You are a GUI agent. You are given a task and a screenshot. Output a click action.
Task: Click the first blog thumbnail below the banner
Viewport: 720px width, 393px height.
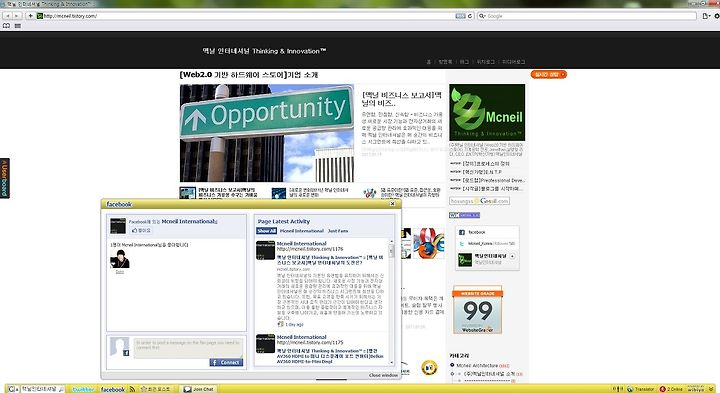pos(187,192)
